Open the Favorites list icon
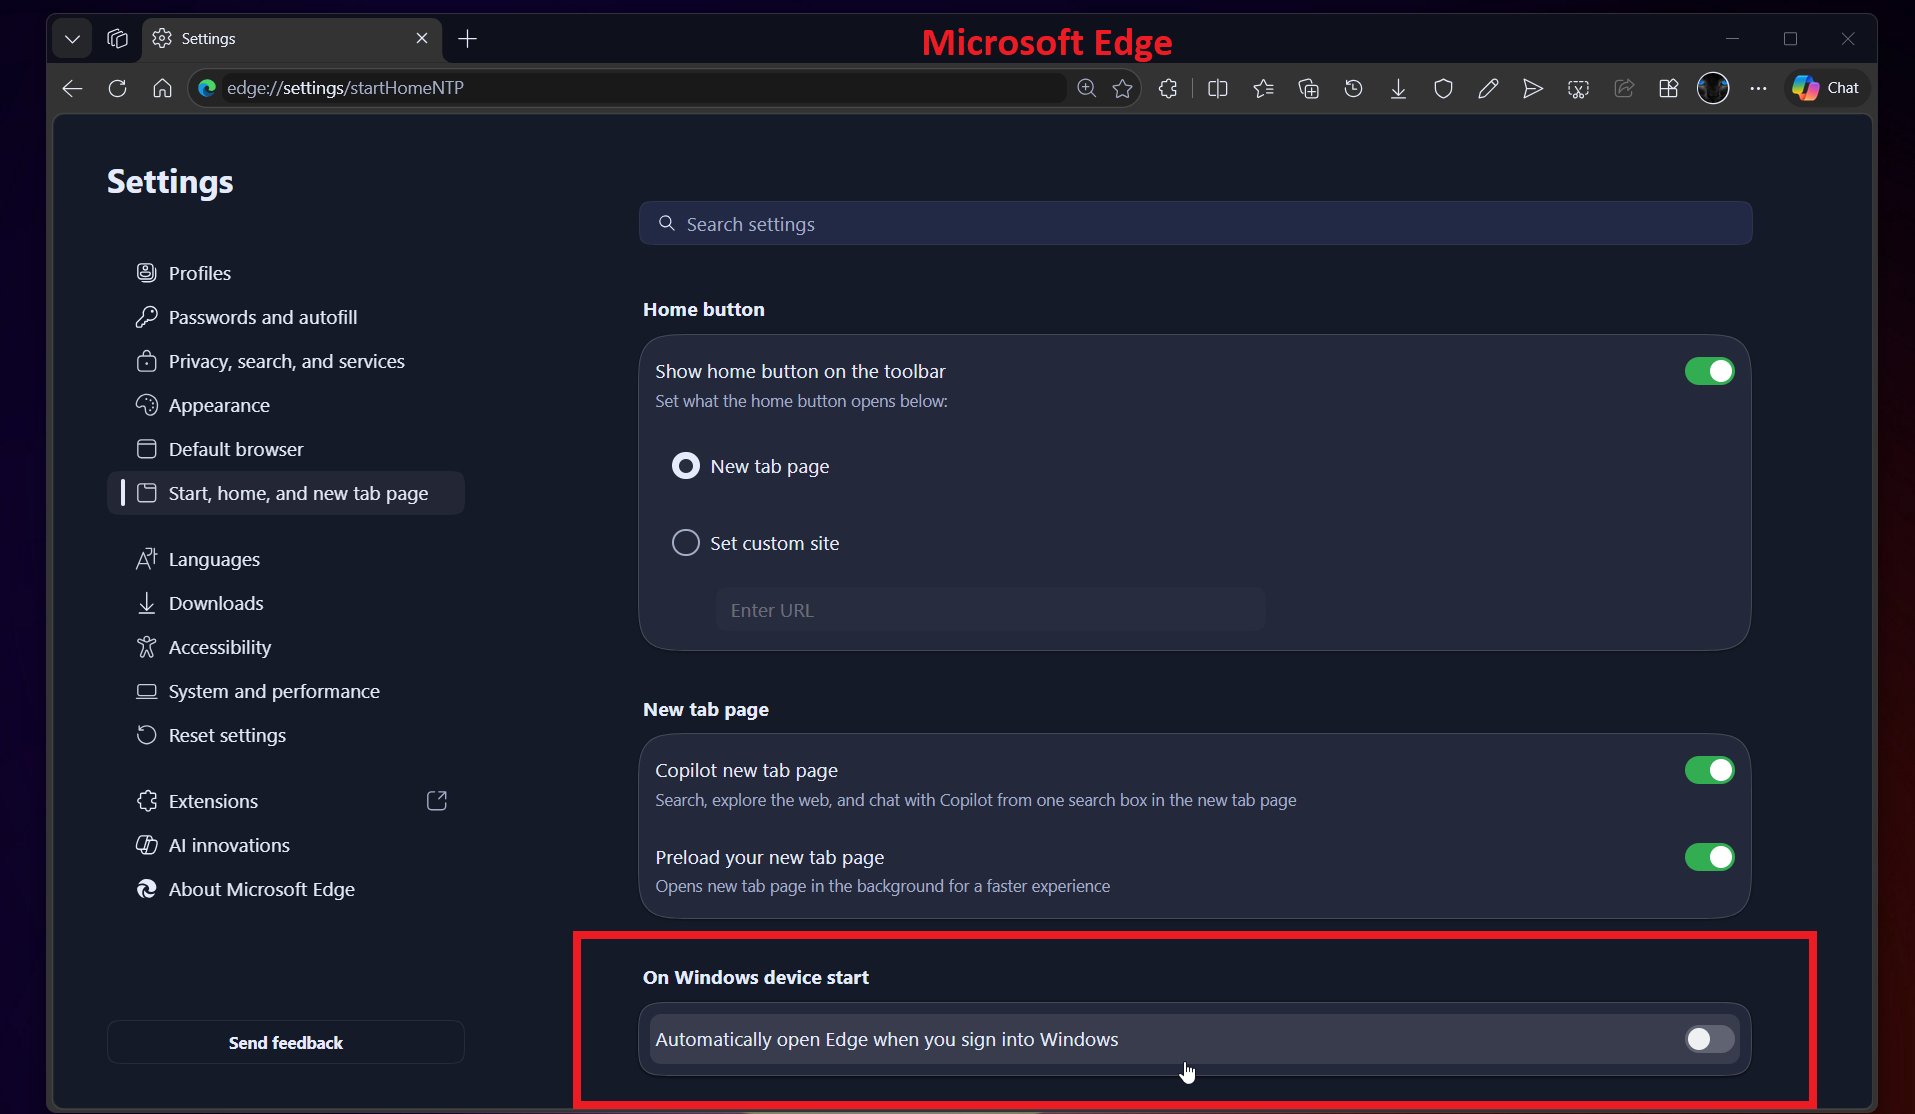This screenshot has height=1114, width=1915. click(1263, 88)
